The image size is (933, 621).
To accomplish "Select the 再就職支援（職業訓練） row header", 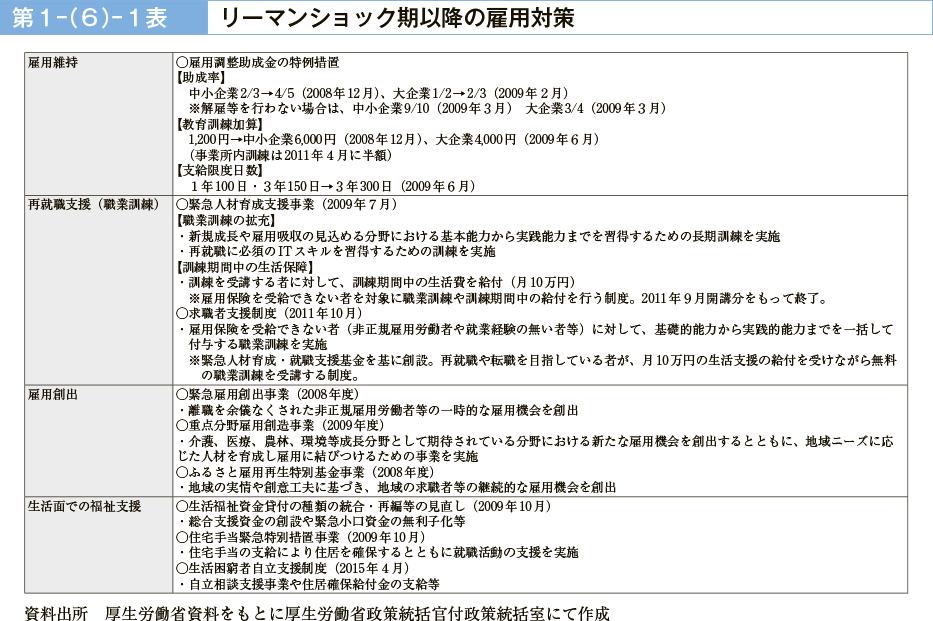I will point(94,204).
